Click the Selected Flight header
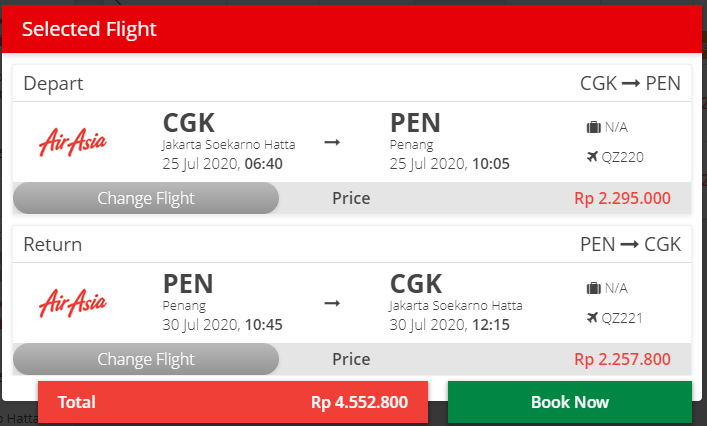 pos(89,29)
